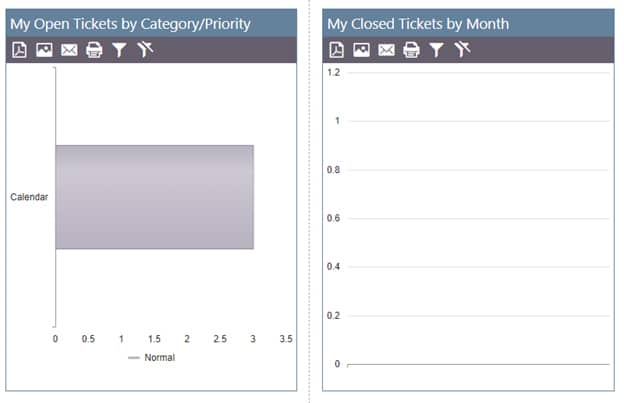Open filter for Closed Tickets chart
Viewport: 624px width, 403px height.
coord(436,50)
